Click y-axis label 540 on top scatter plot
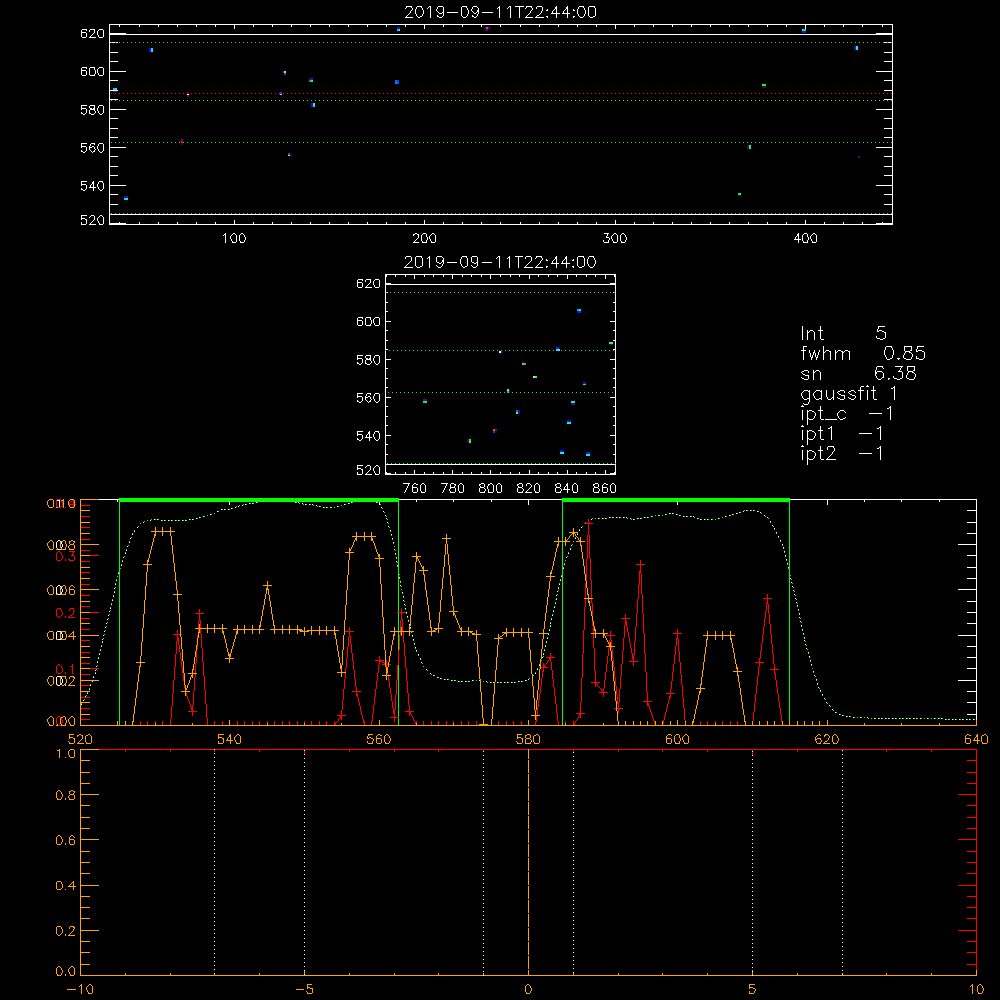The image size is (1000, 1000). tap(92, 186)
